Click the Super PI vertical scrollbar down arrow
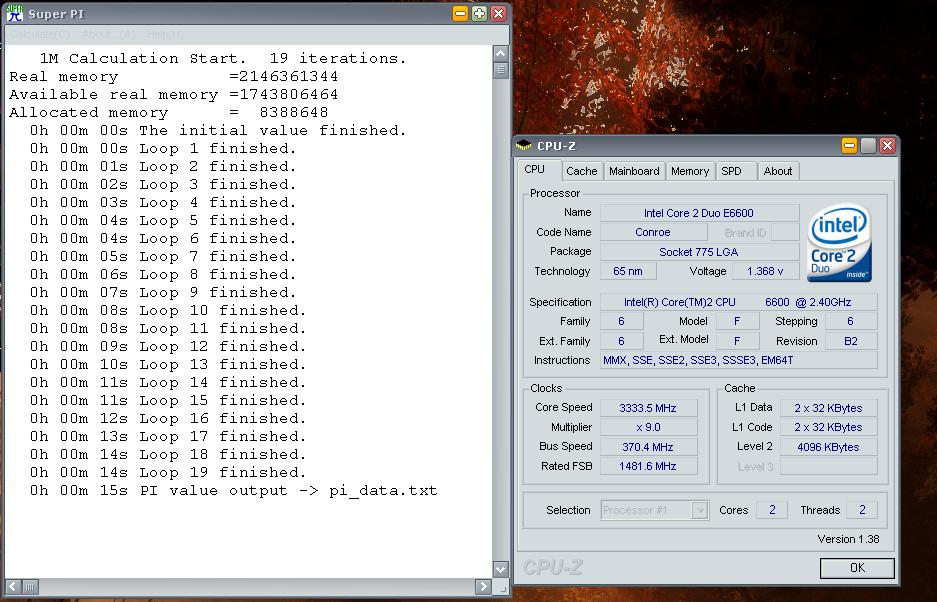 click(x=501, y=569)
